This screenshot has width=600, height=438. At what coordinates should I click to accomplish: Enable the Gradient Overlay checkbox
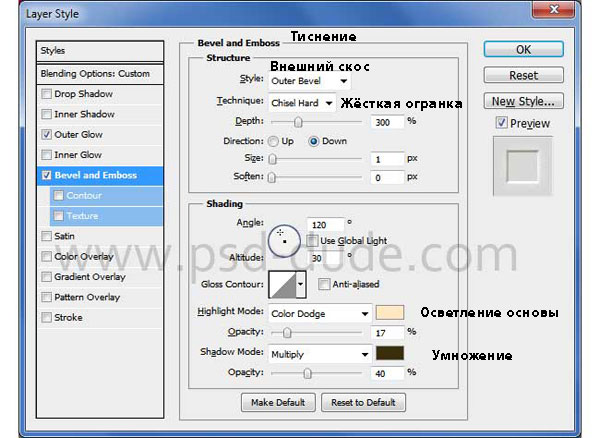tap(47, 277)
